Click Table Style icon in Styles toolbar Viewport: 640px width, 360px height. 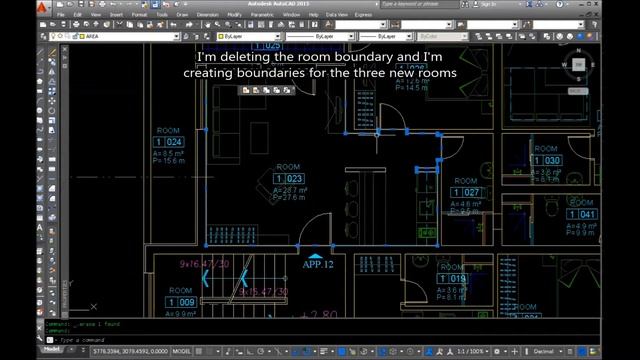tap(461, 24)
